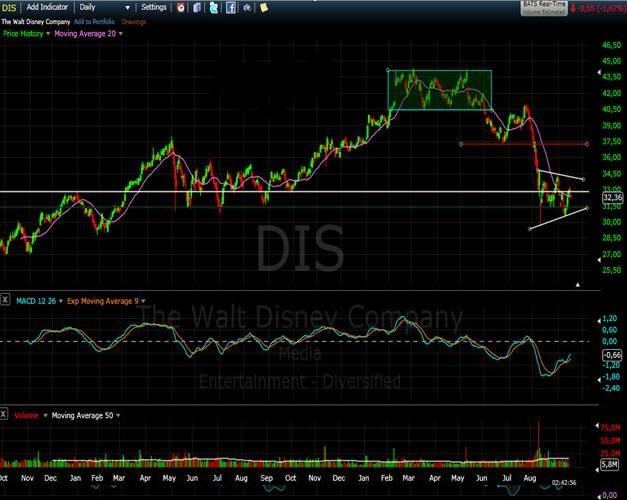The width and height of the screenshot is (627, 500).
Task: Click the axis arrow beside MACD 1,20
Action: 599,321
